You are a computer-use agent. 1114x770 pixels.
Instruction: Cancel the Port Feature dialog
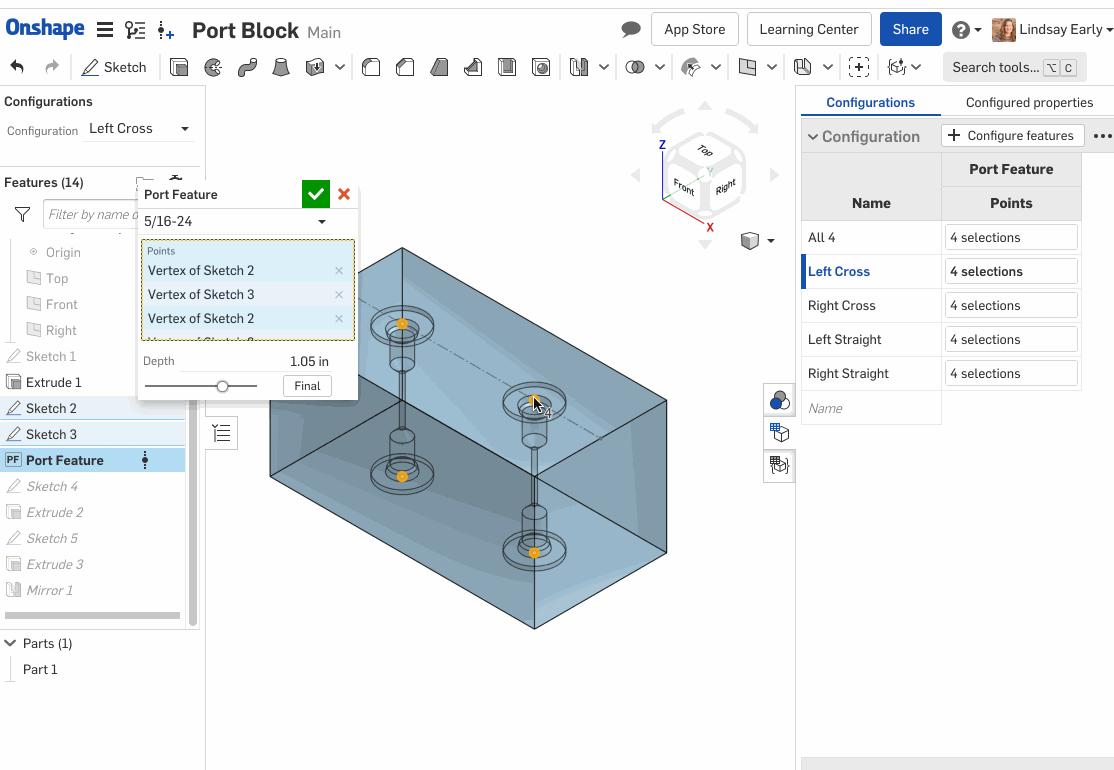[x=344, y=194]
